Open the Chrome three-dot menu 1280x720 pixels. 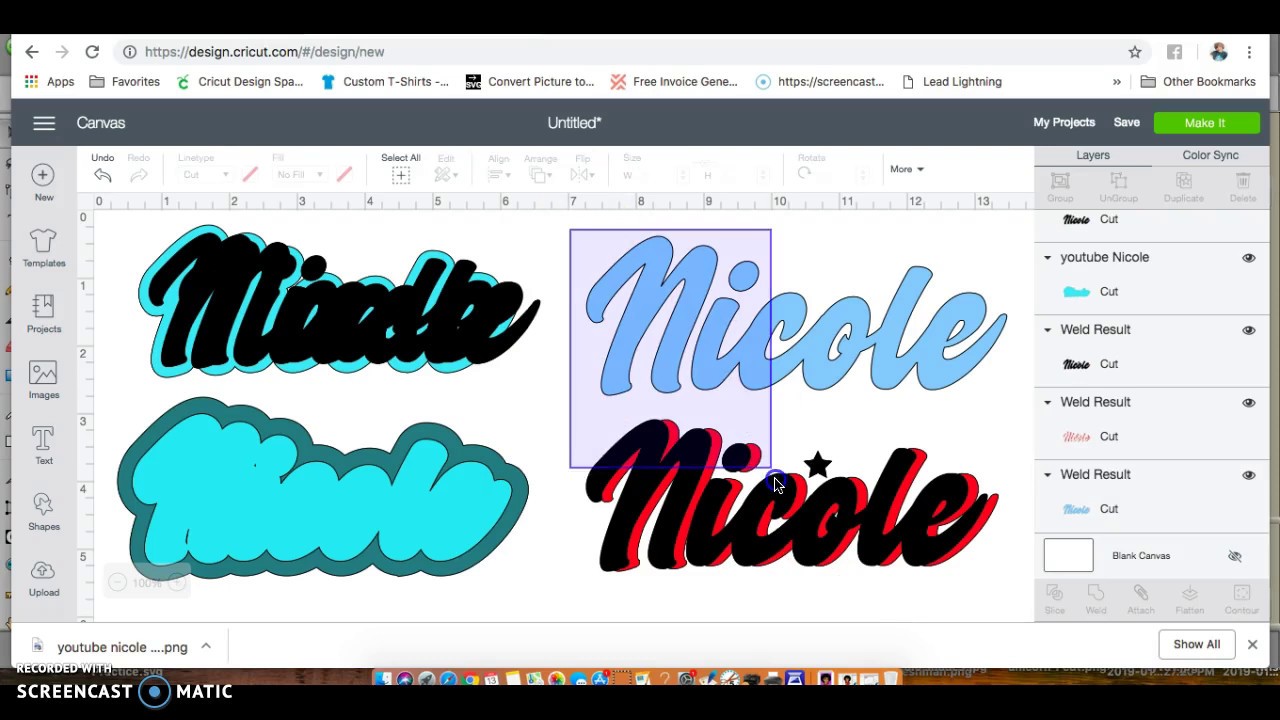(1250, 52)
